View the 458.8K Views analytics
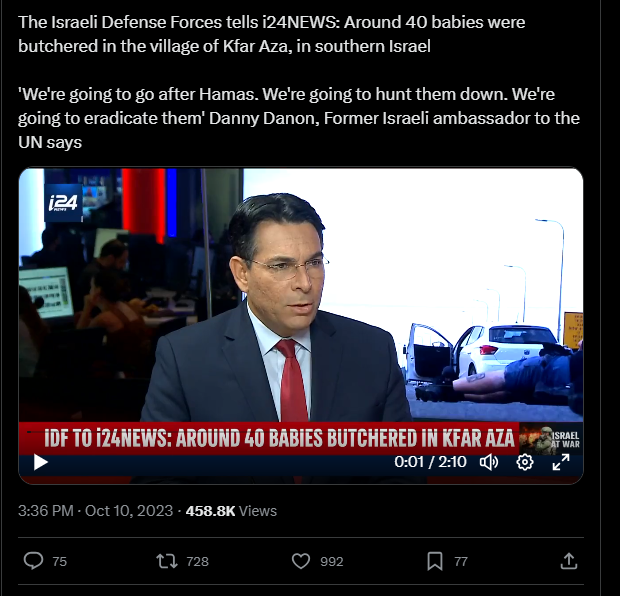Viewport: 620px width, 596px height. [231, 511]
